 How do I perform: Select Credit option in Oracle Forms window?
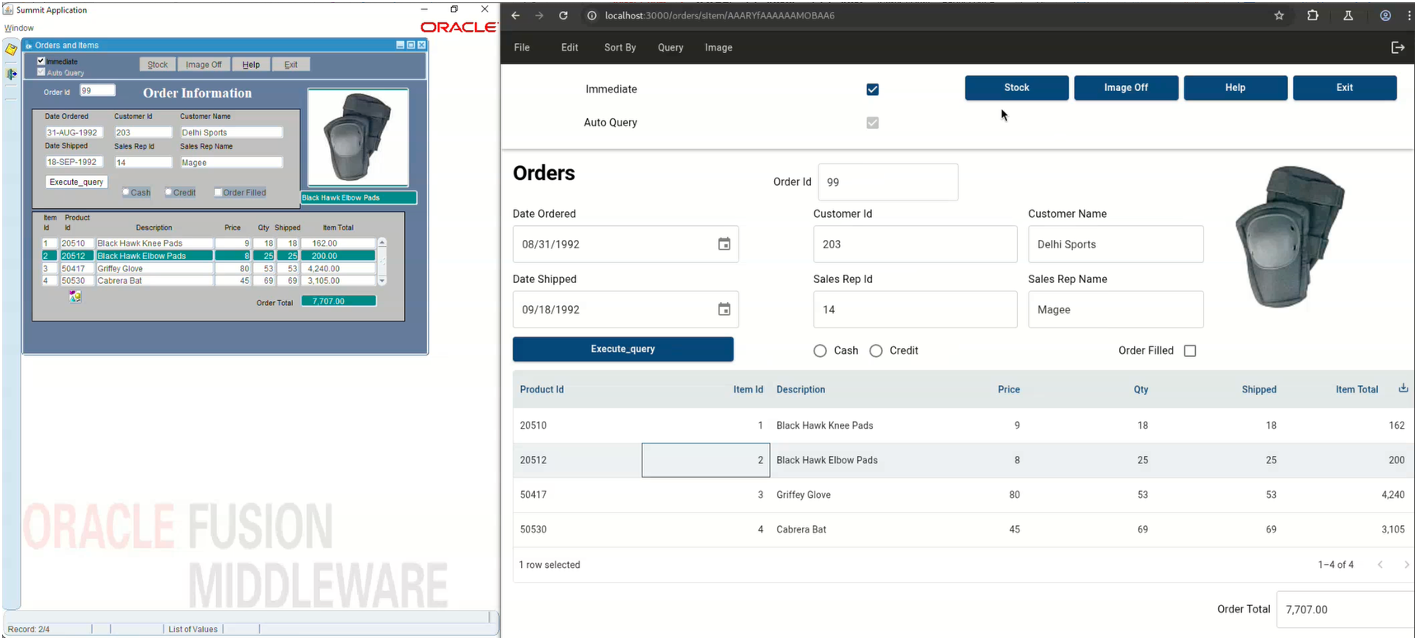coord(169,192)
